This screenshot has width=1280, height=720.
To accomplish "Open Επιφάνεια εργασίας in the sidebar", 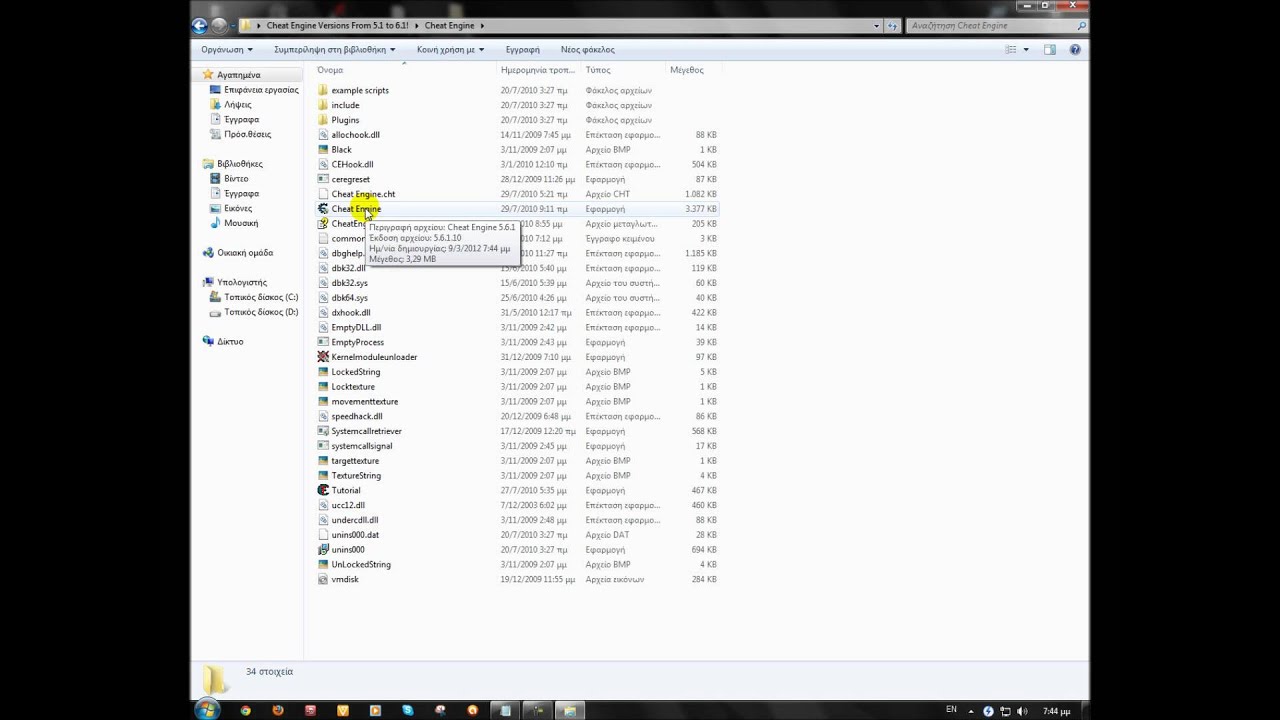I will [261, 90].
